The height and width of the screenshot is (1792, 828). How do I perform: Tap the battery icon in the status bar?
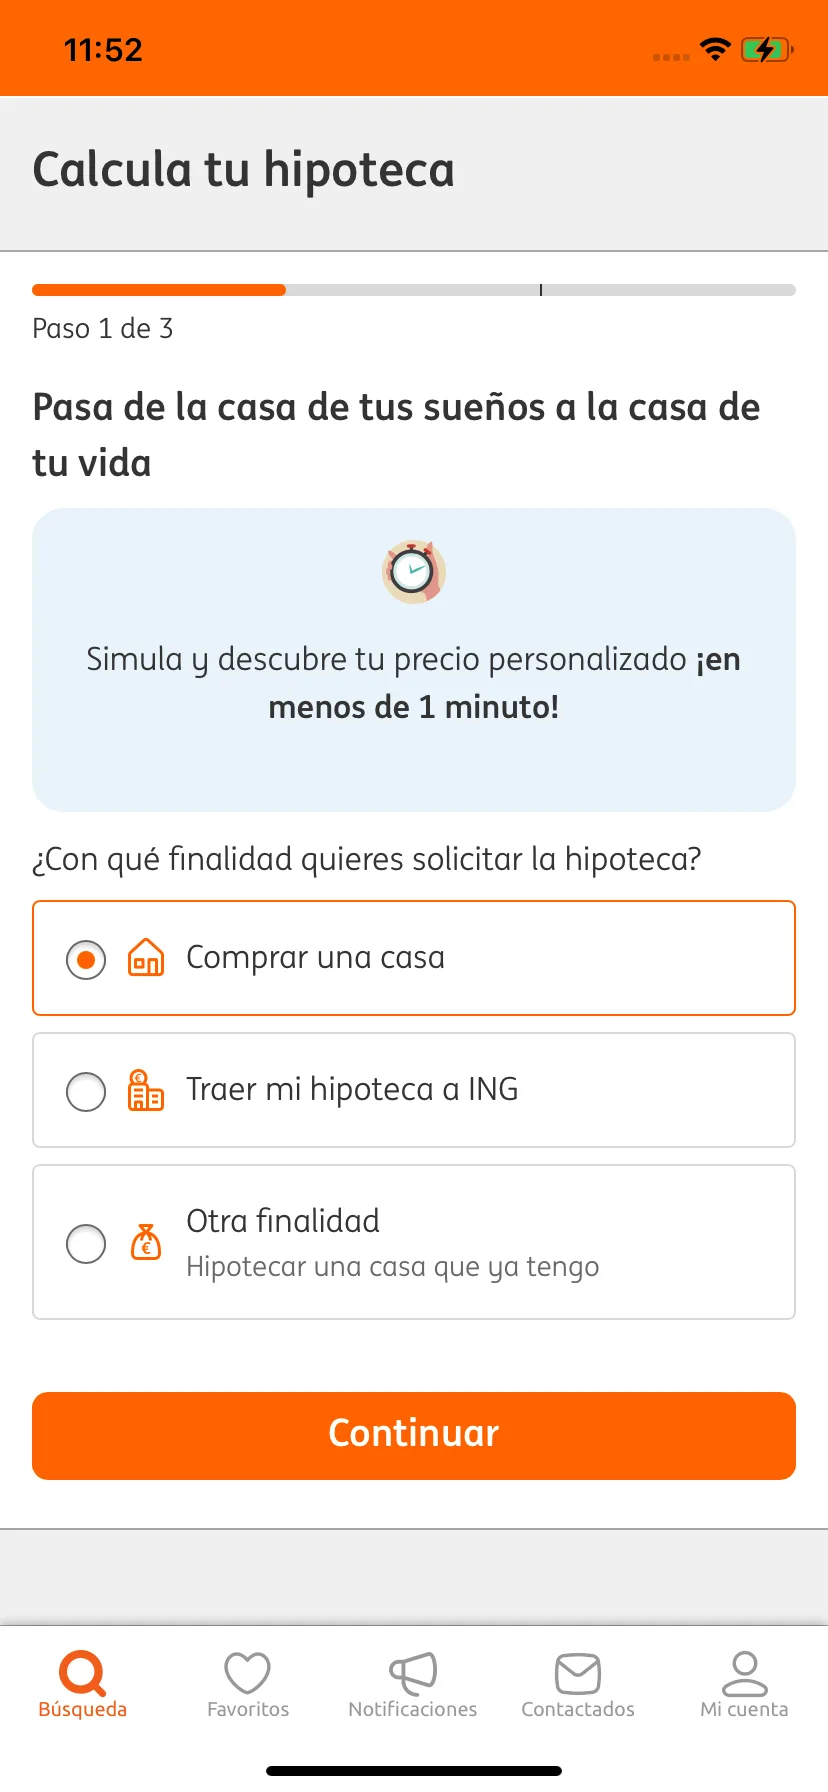point(767,49)
